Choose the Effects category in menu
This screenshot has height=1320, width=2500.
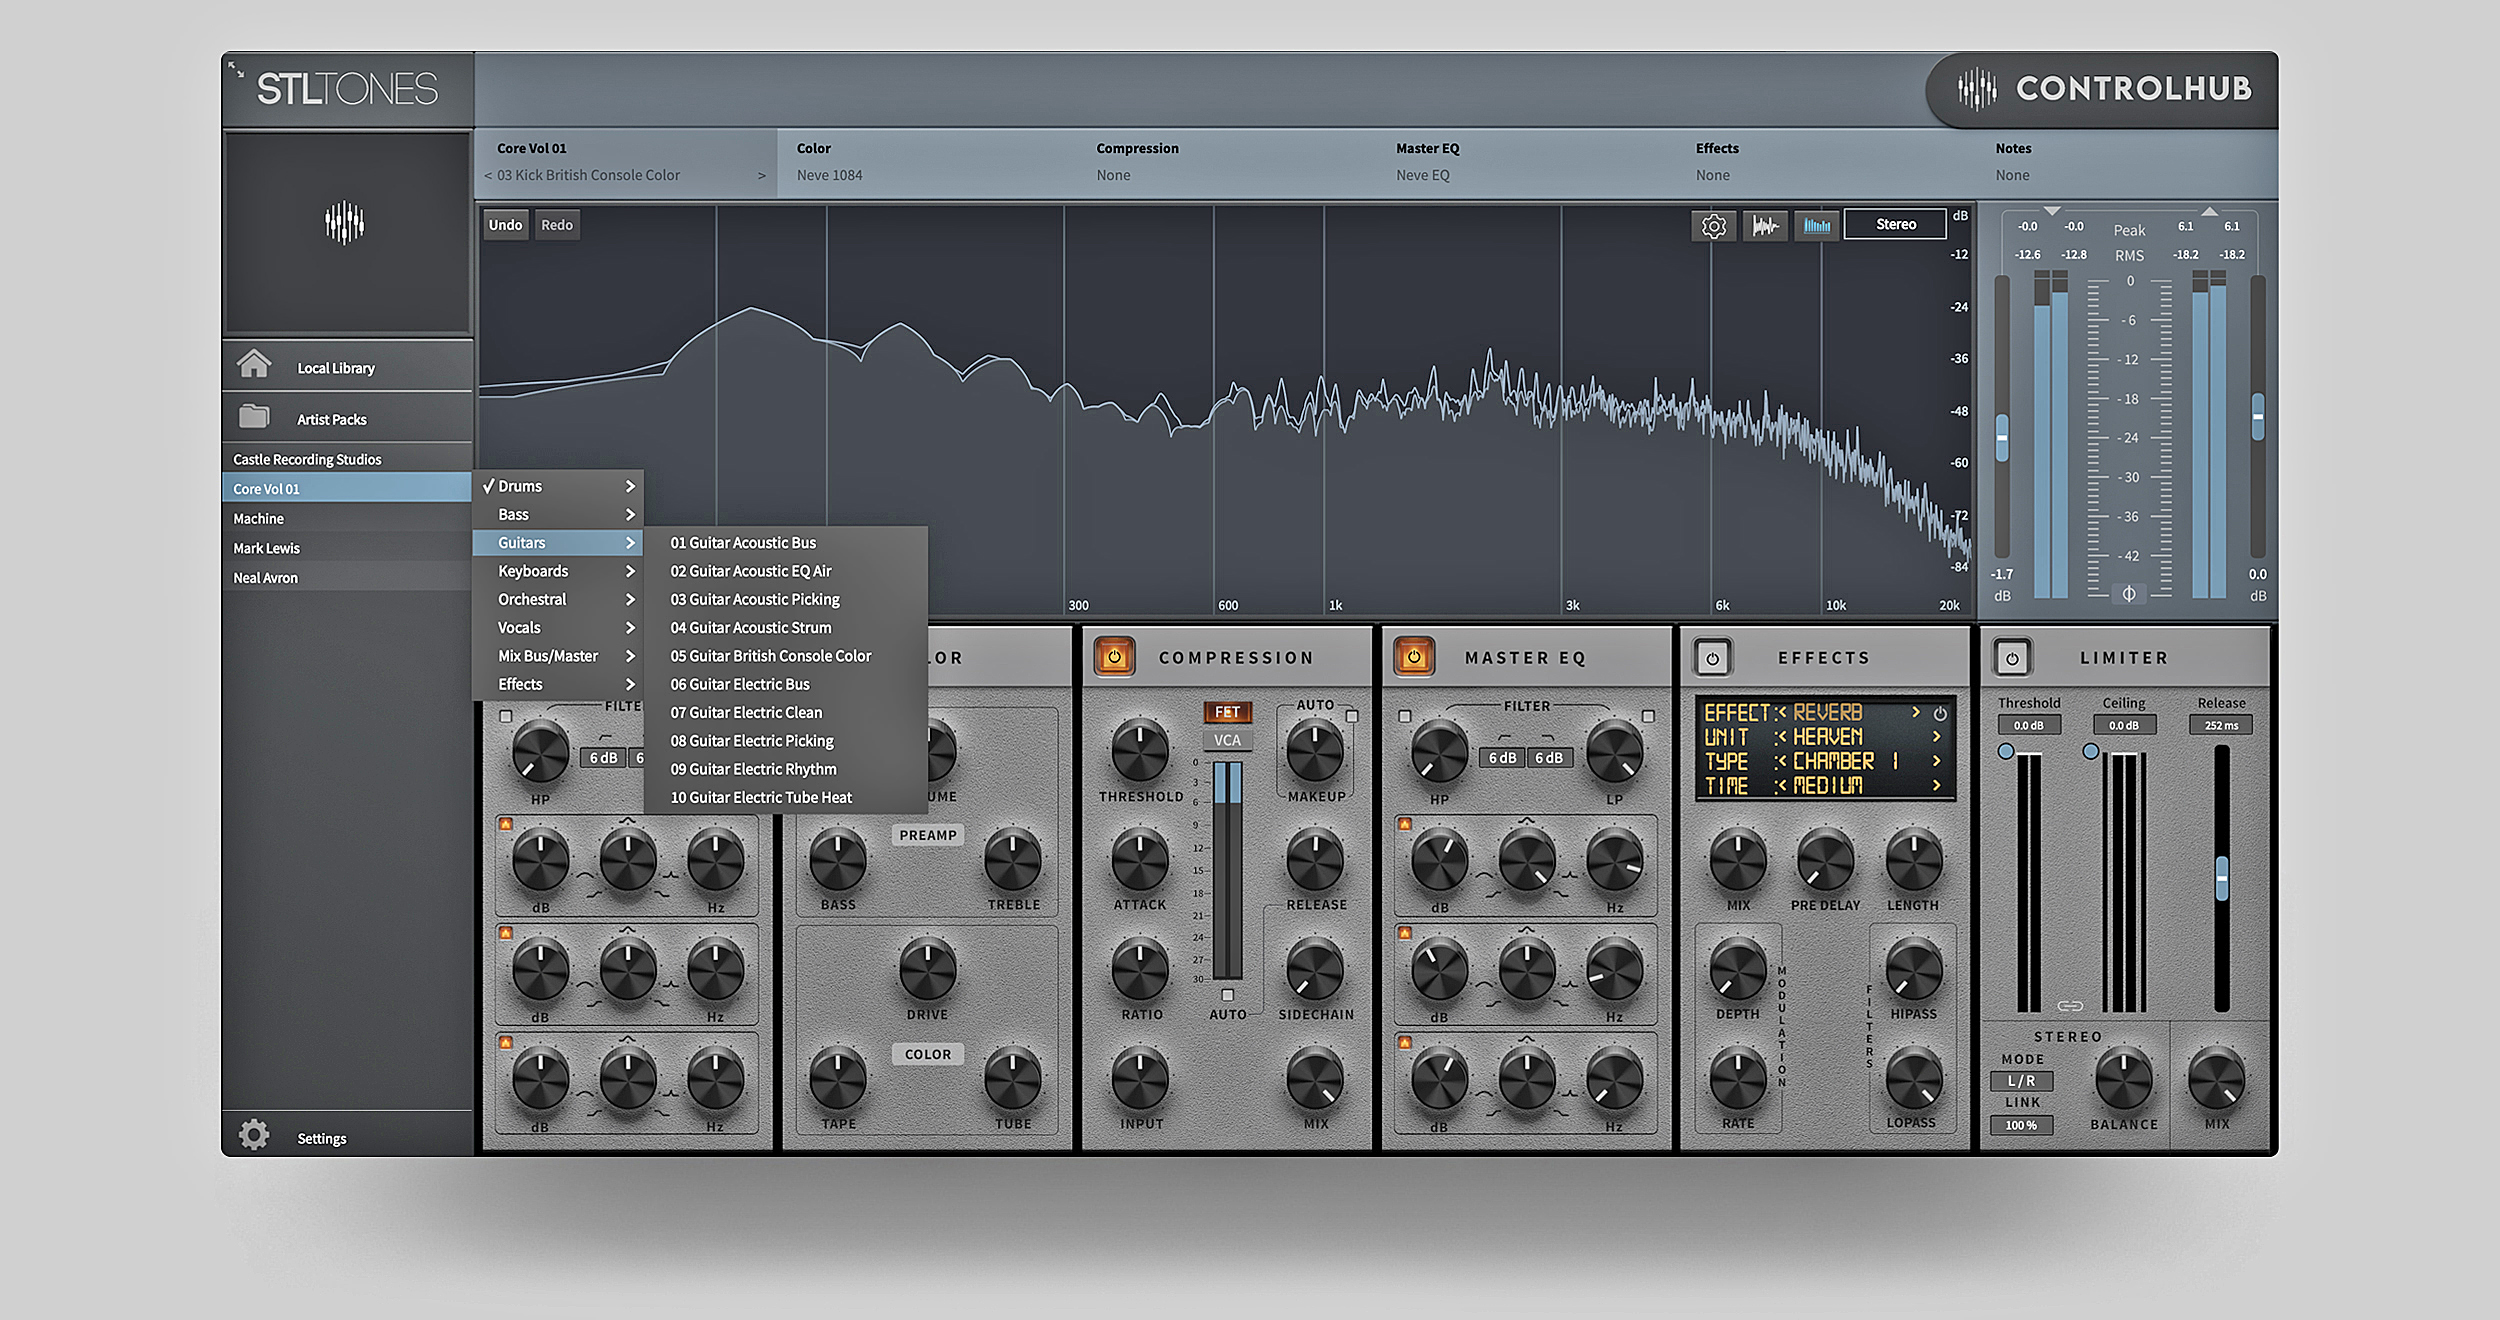click(x=557, y=684)
